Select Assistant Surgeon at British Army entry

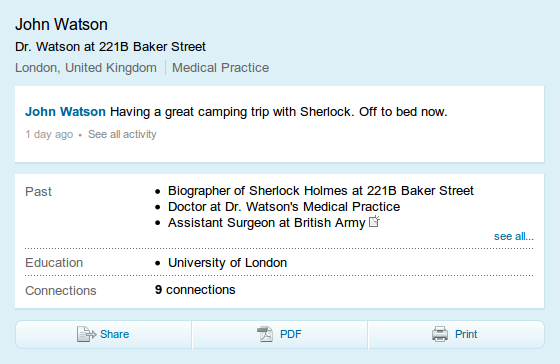[266, 223]
